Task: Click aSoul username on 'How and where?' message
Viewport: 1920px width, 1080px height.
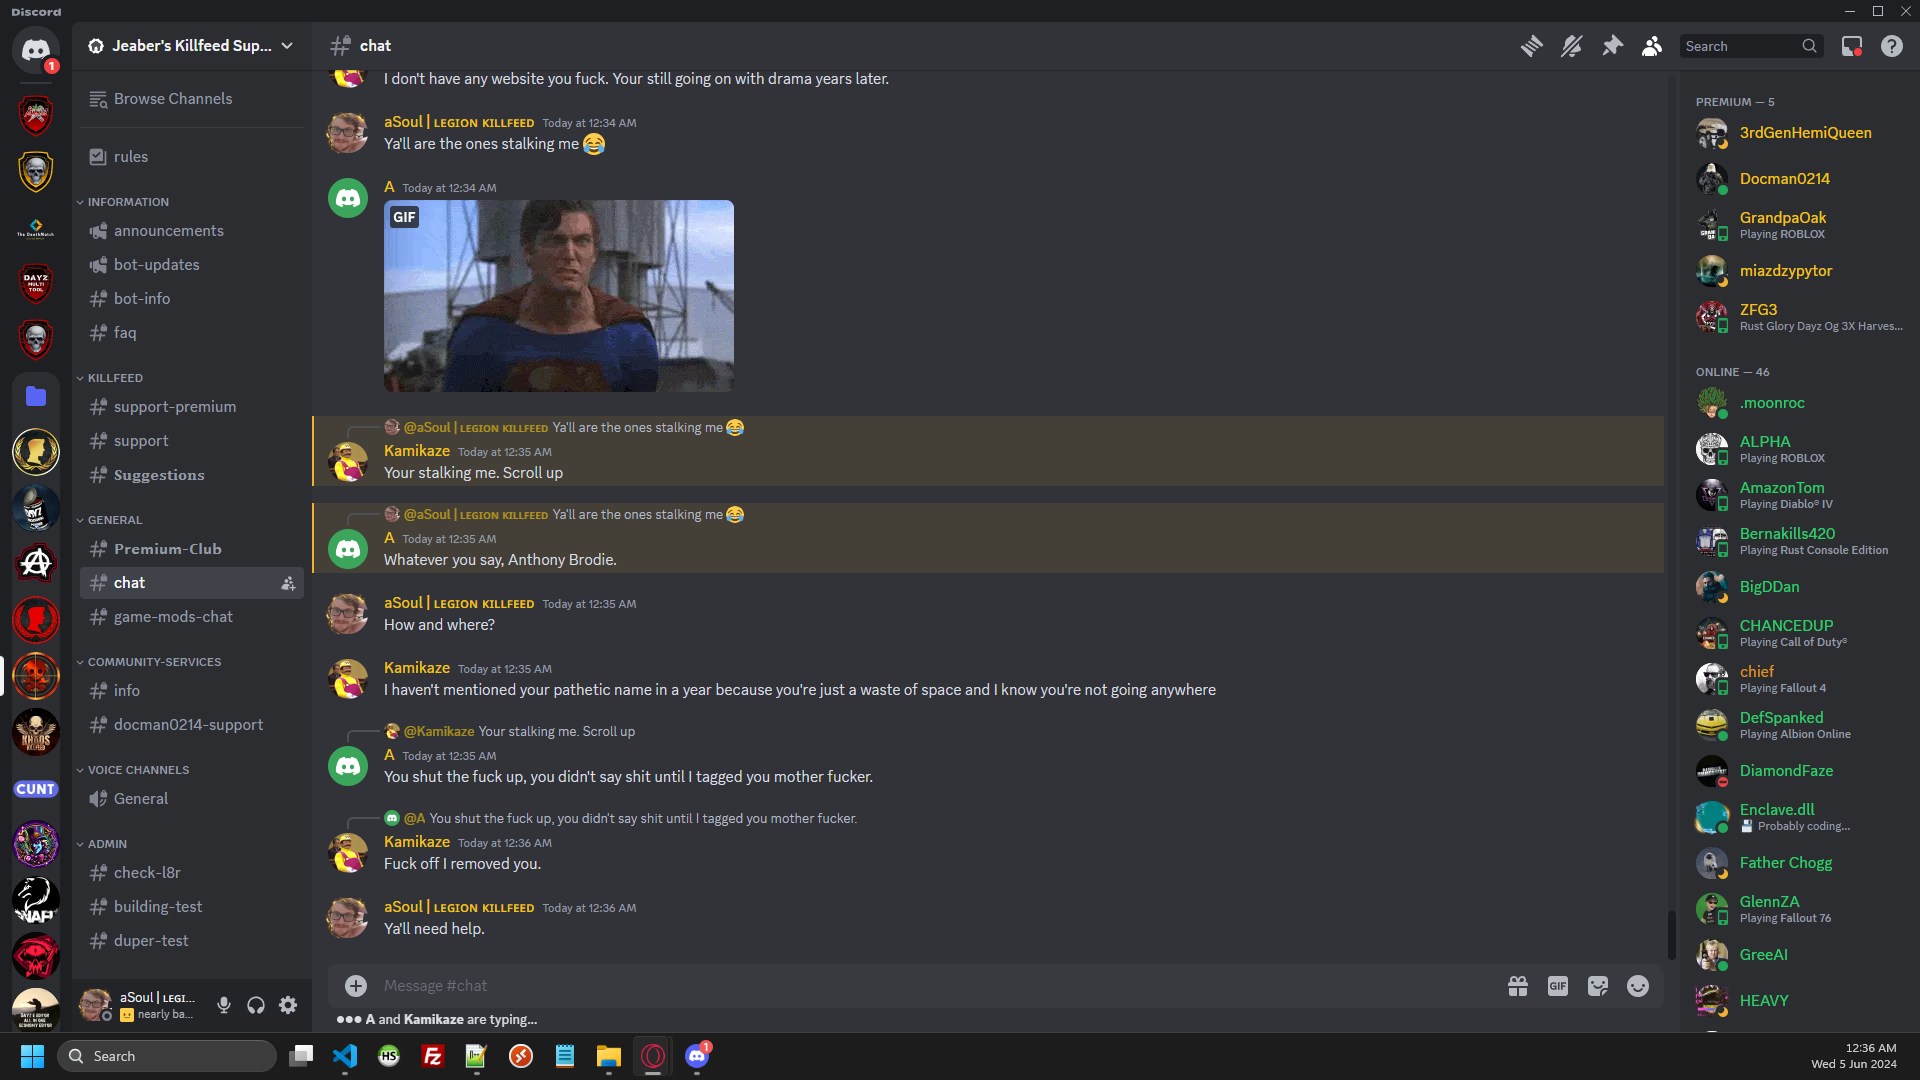Action: tap(459, 603)
